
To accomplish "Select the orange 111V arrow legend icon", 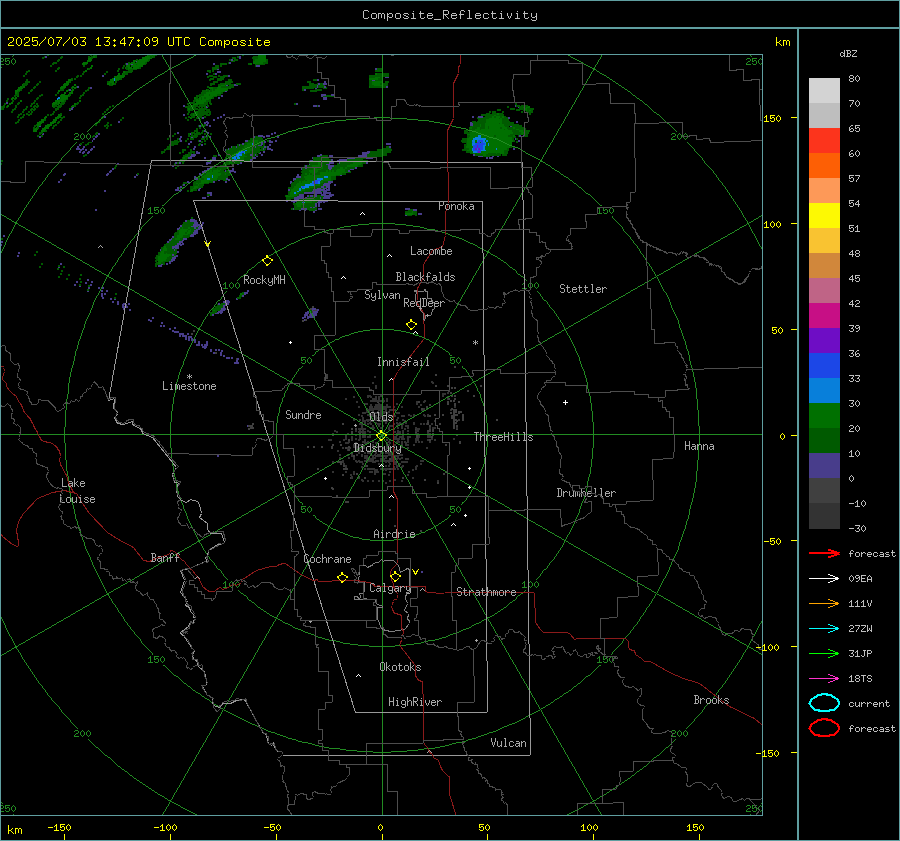I will (824, 603).
